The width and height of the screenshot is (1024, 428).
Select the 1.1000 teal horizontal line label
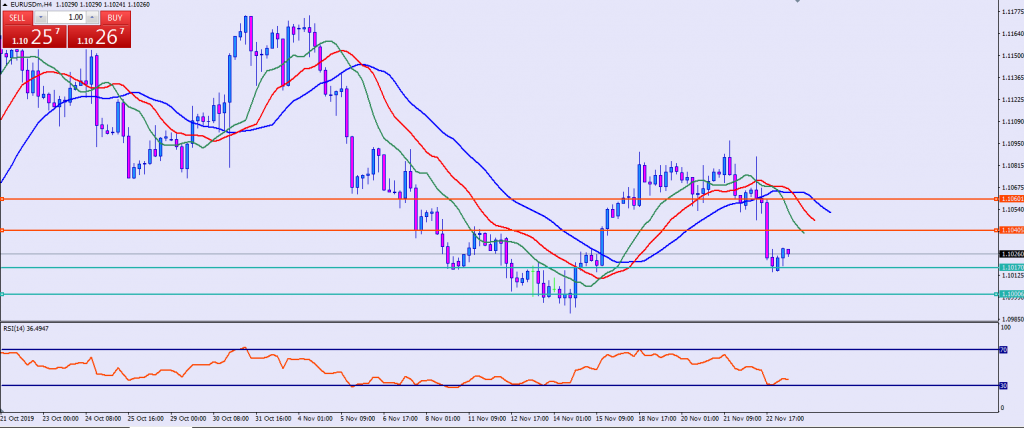click(1010, 293)
